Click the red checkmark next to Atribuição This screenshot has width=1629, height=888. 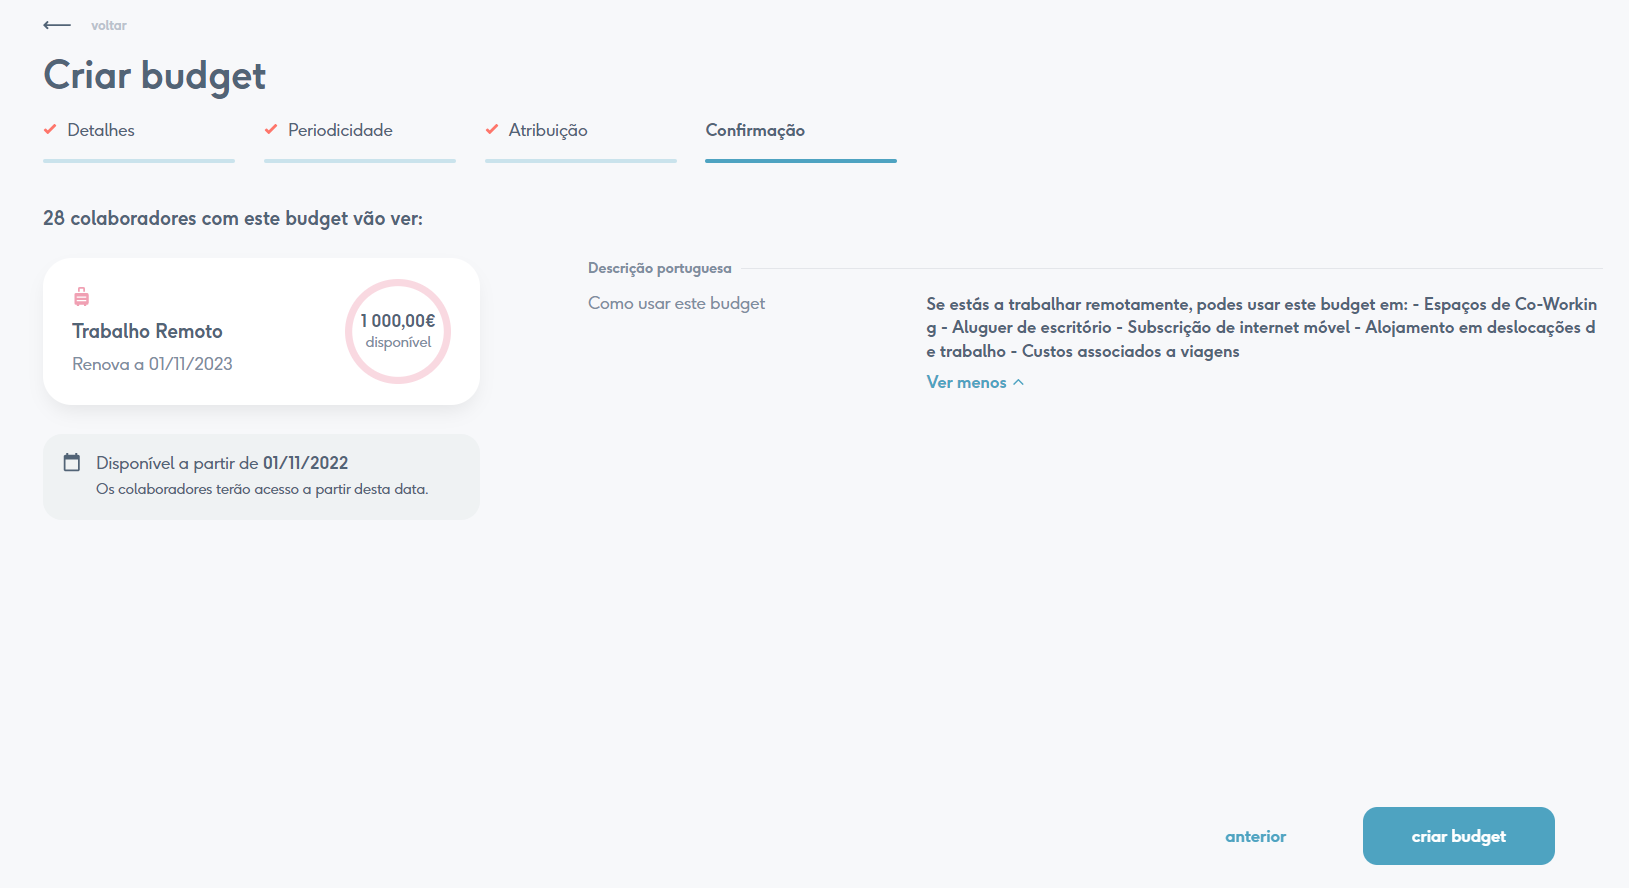tap(492, 129)
